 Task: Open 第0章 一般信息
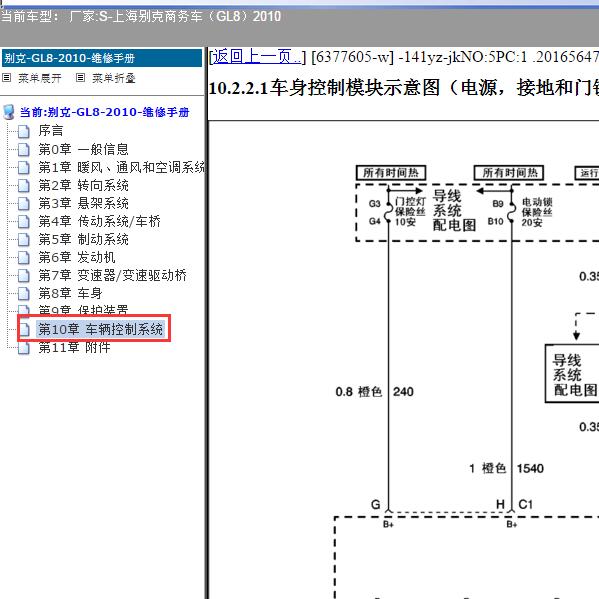pos(83,149)
